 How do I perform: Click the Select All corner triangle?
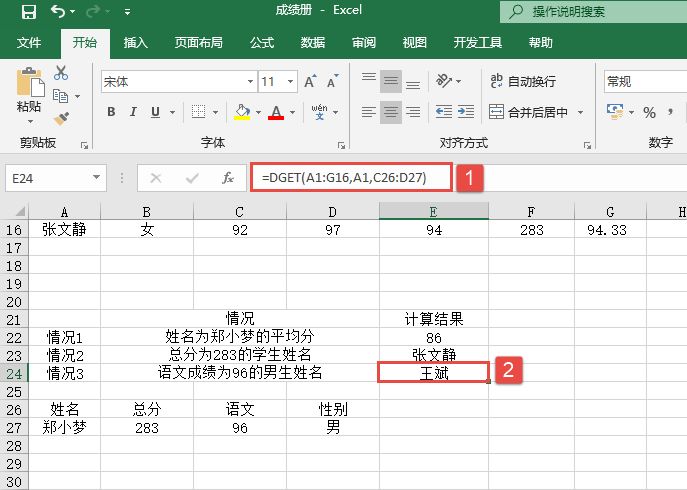(19, 212)
